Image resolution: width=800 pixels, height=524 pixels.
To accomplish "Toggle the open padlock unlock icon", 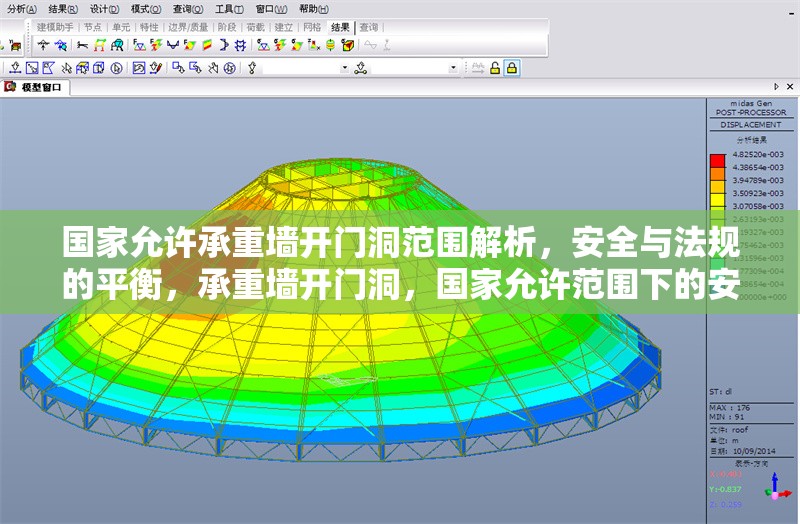I will coord(495,67).
